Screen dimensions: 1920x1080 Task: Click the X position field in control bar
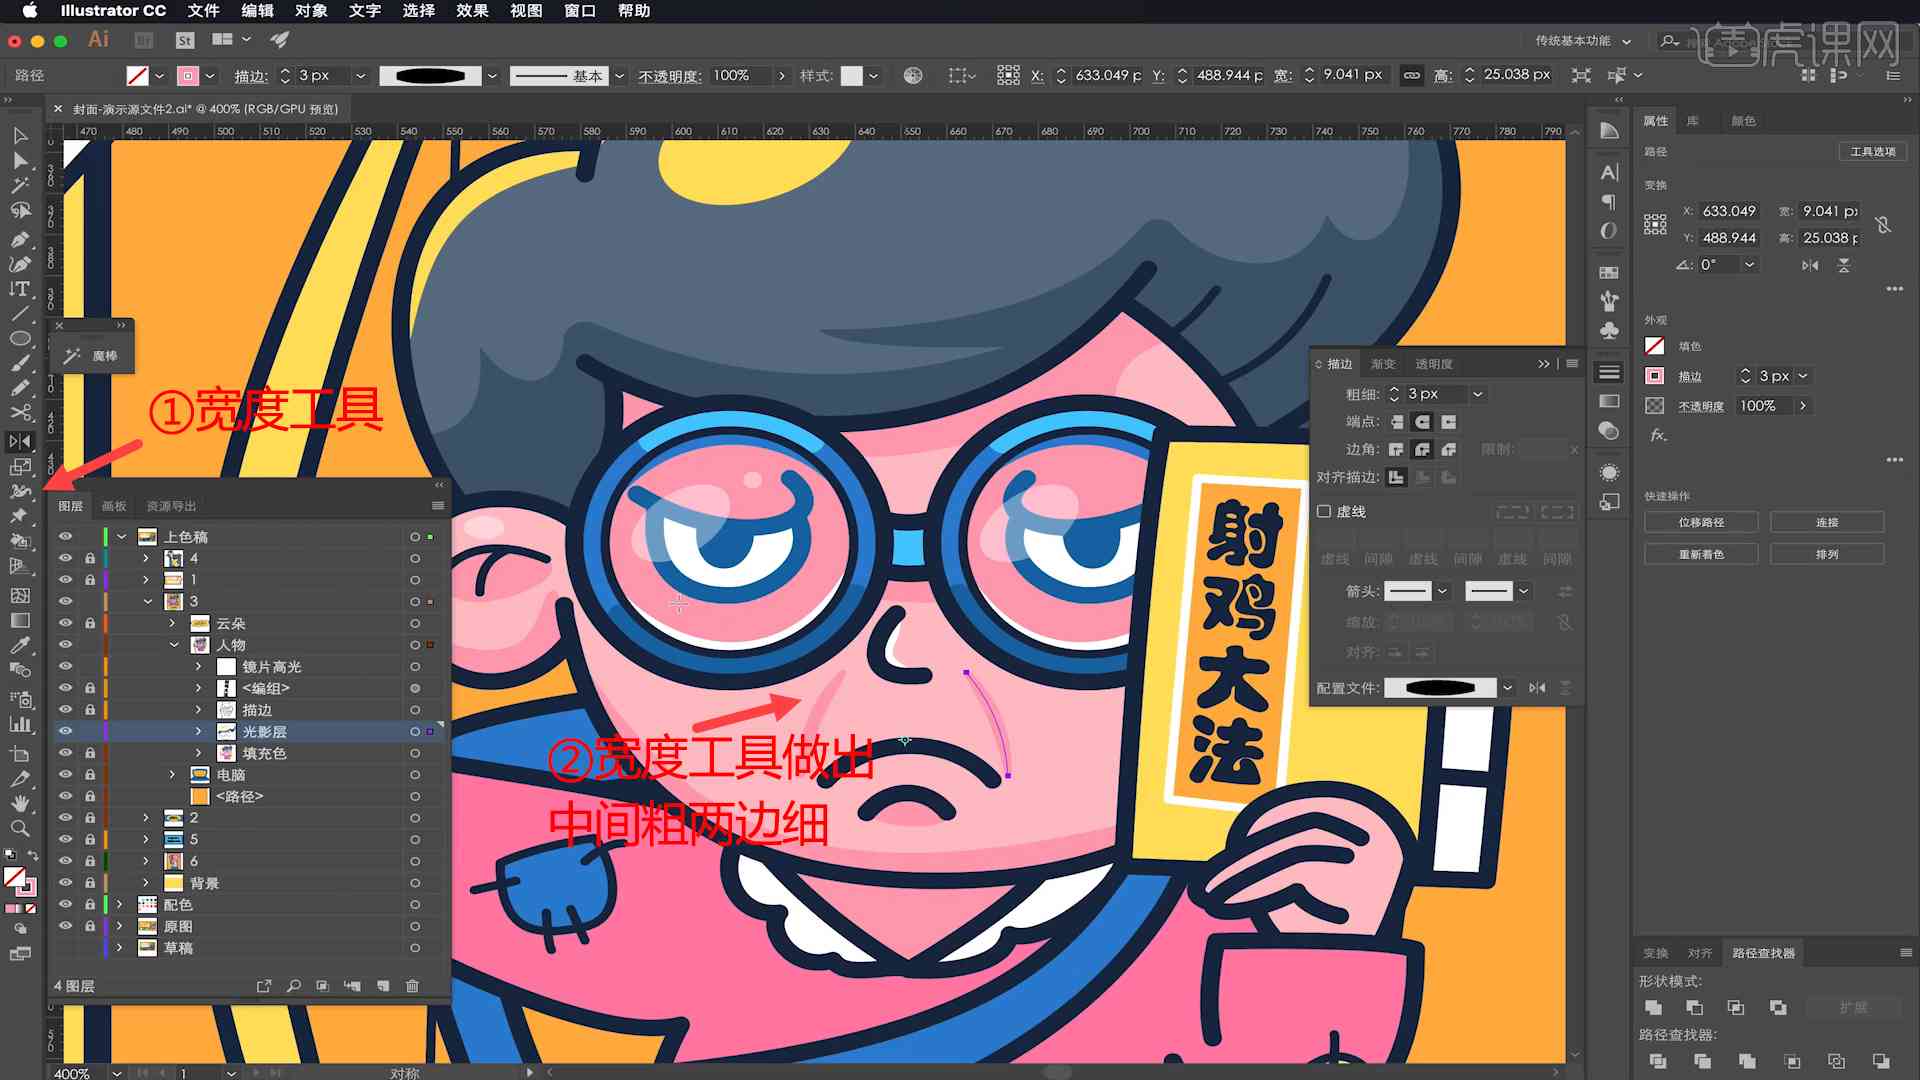[x=1108, y=75]
